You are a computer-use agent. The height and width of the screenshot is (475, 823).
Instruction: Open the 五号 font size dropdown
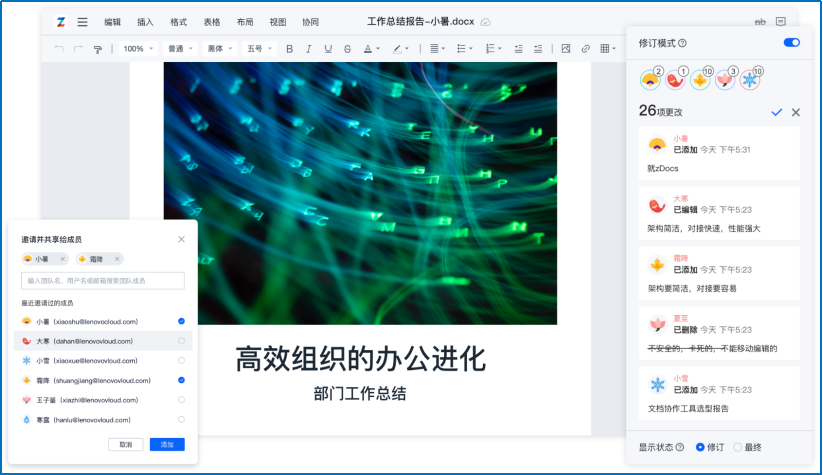coord(259,49)
